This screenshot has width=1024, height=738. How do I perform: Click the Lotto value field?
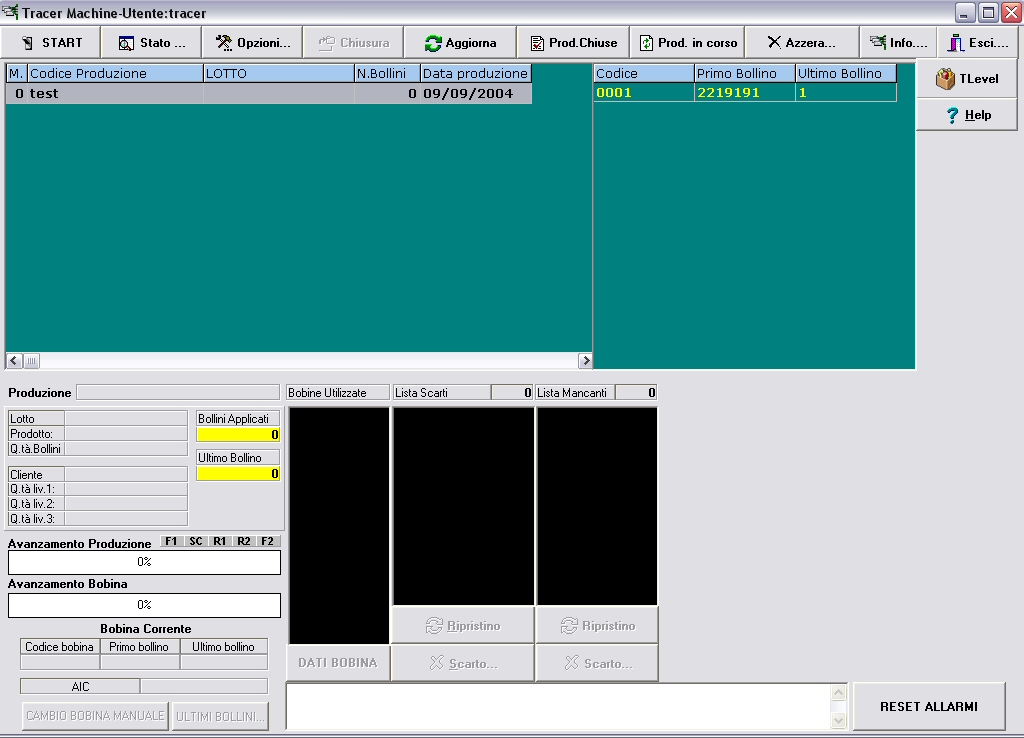126,419
